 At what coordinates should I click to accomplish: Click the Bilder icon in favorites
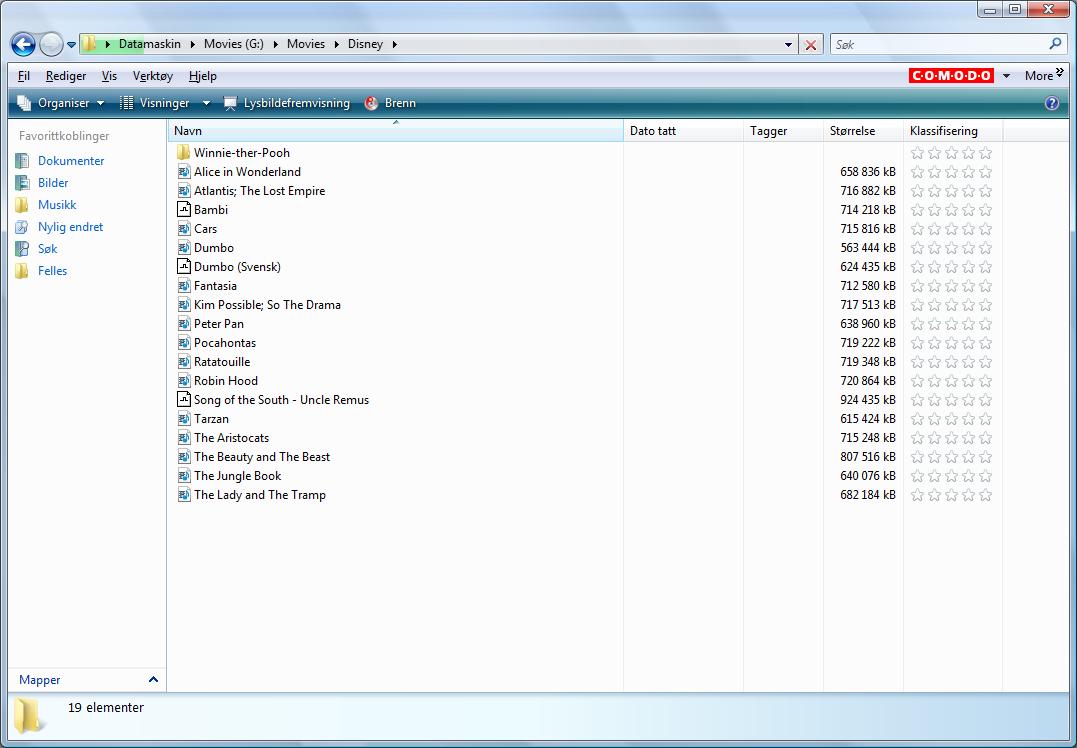point(22,183)
